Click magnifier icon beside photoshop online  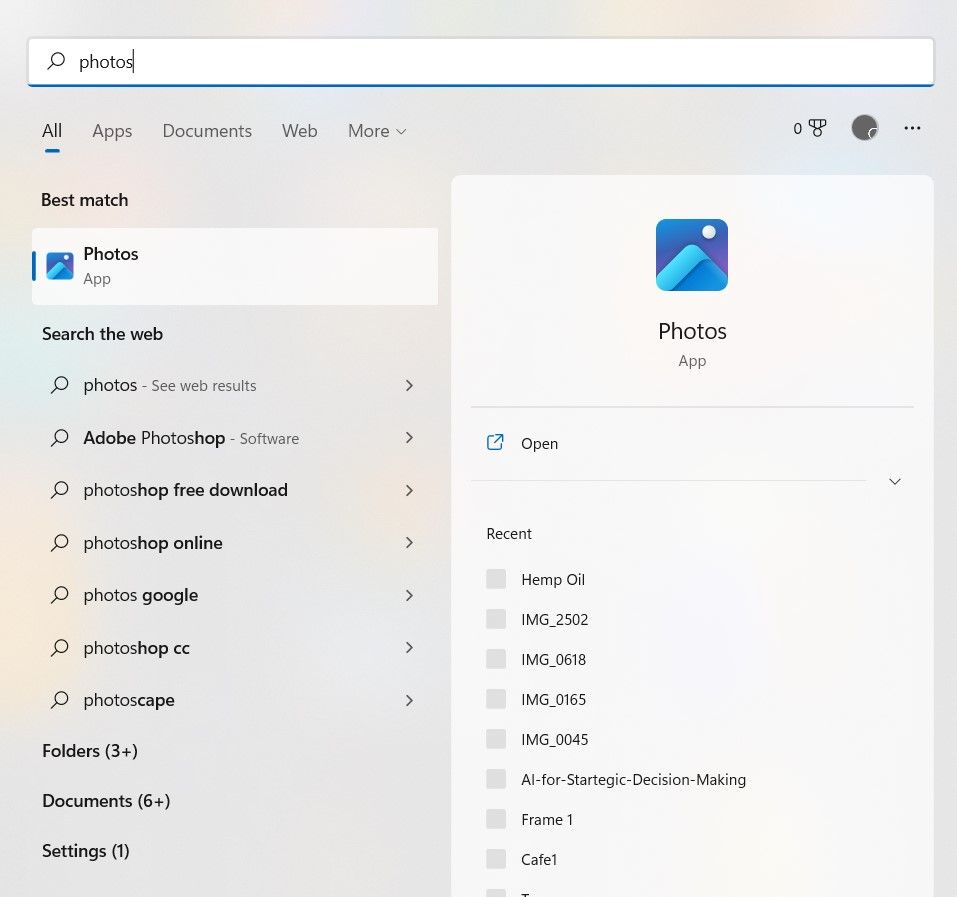(x=60, y=542)
